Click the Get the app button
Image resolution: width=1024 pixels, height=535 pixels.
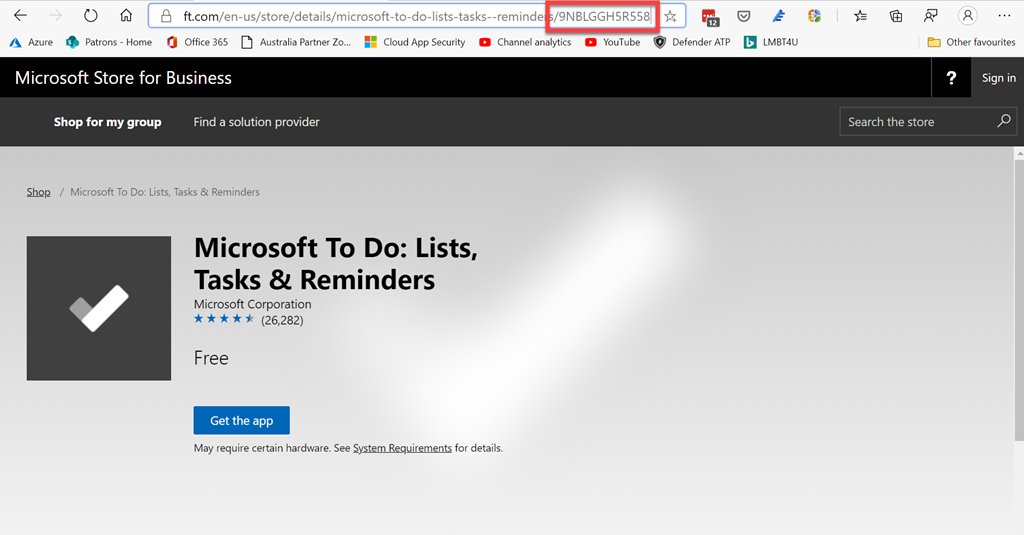point(241,421)
